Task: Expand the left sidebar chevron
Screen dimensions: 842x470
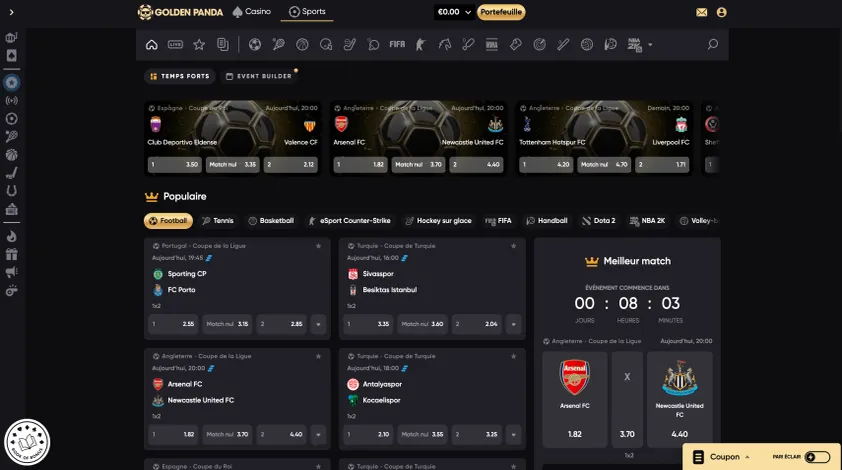Action: pyautogui.click(x=11, y=12)
